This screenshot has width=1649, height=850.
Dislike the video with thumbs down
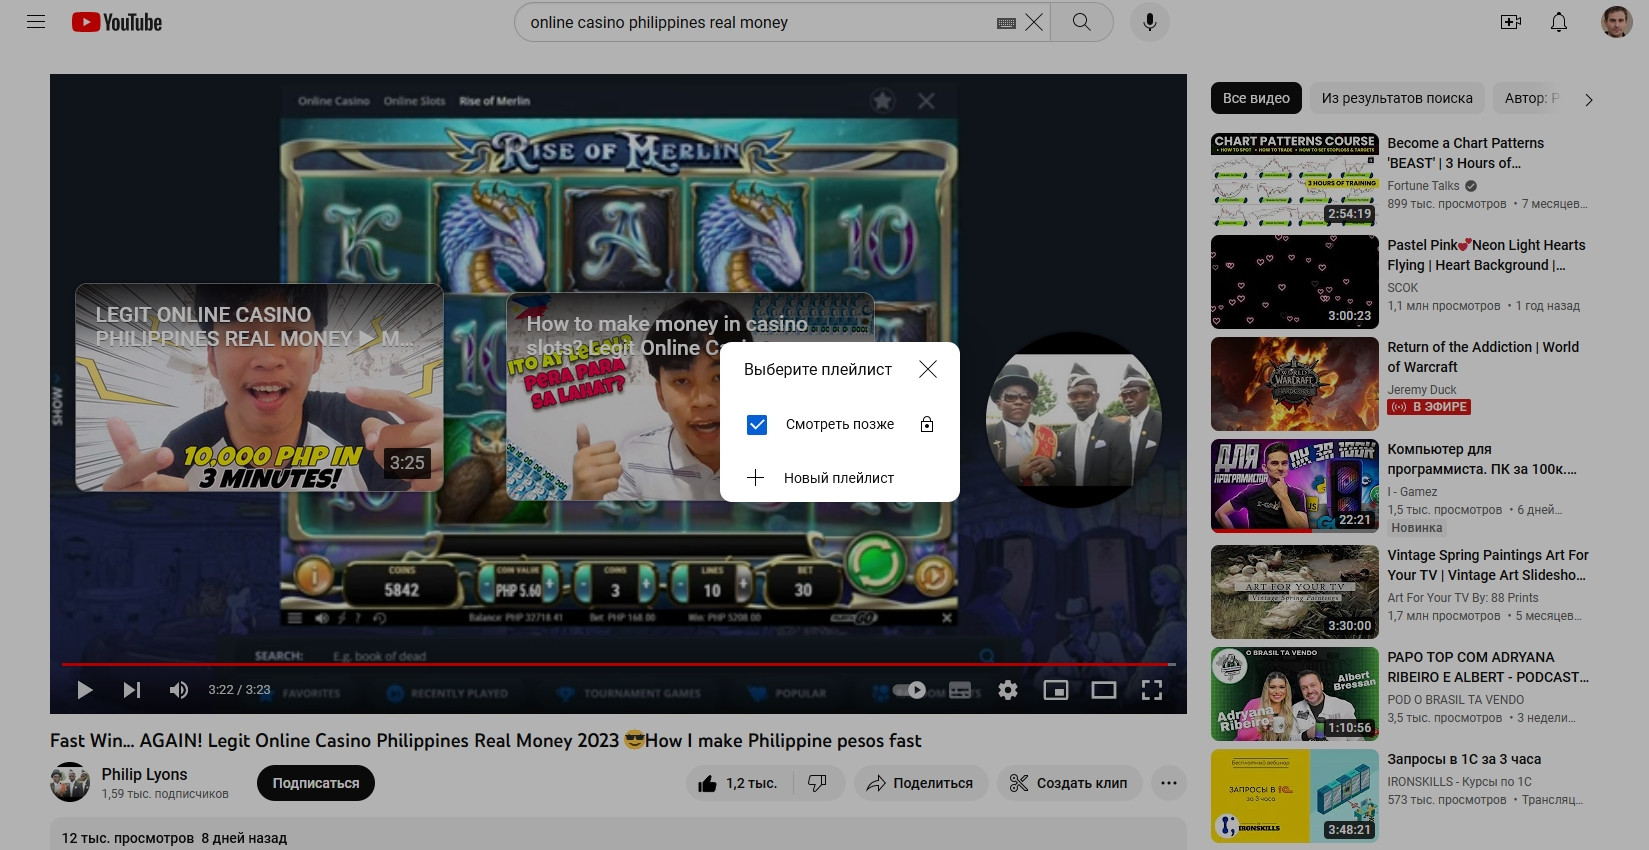[818, 784]
